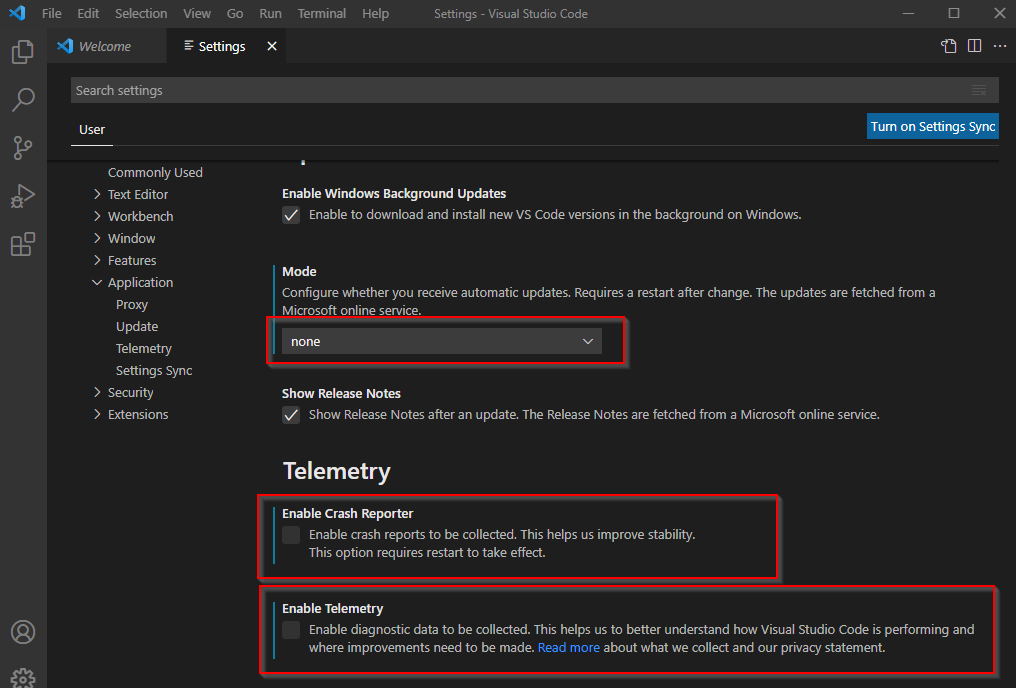
Task: Select Proxy under Application
Action: coord(132,304)
